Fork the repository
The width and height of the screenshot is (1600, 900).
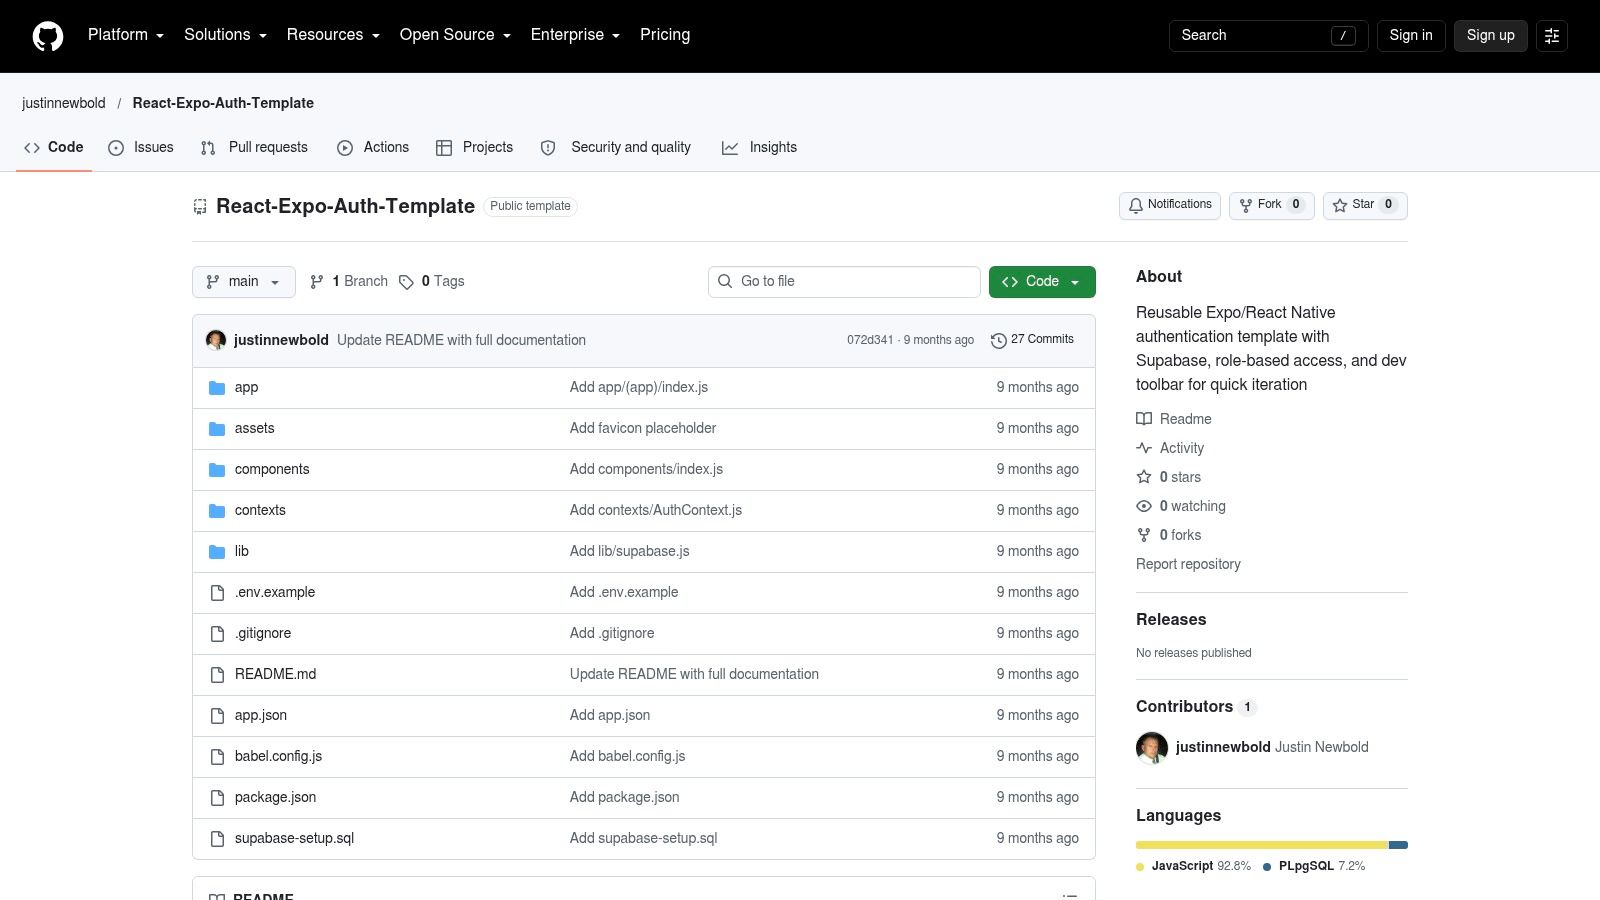(1271, 205)
